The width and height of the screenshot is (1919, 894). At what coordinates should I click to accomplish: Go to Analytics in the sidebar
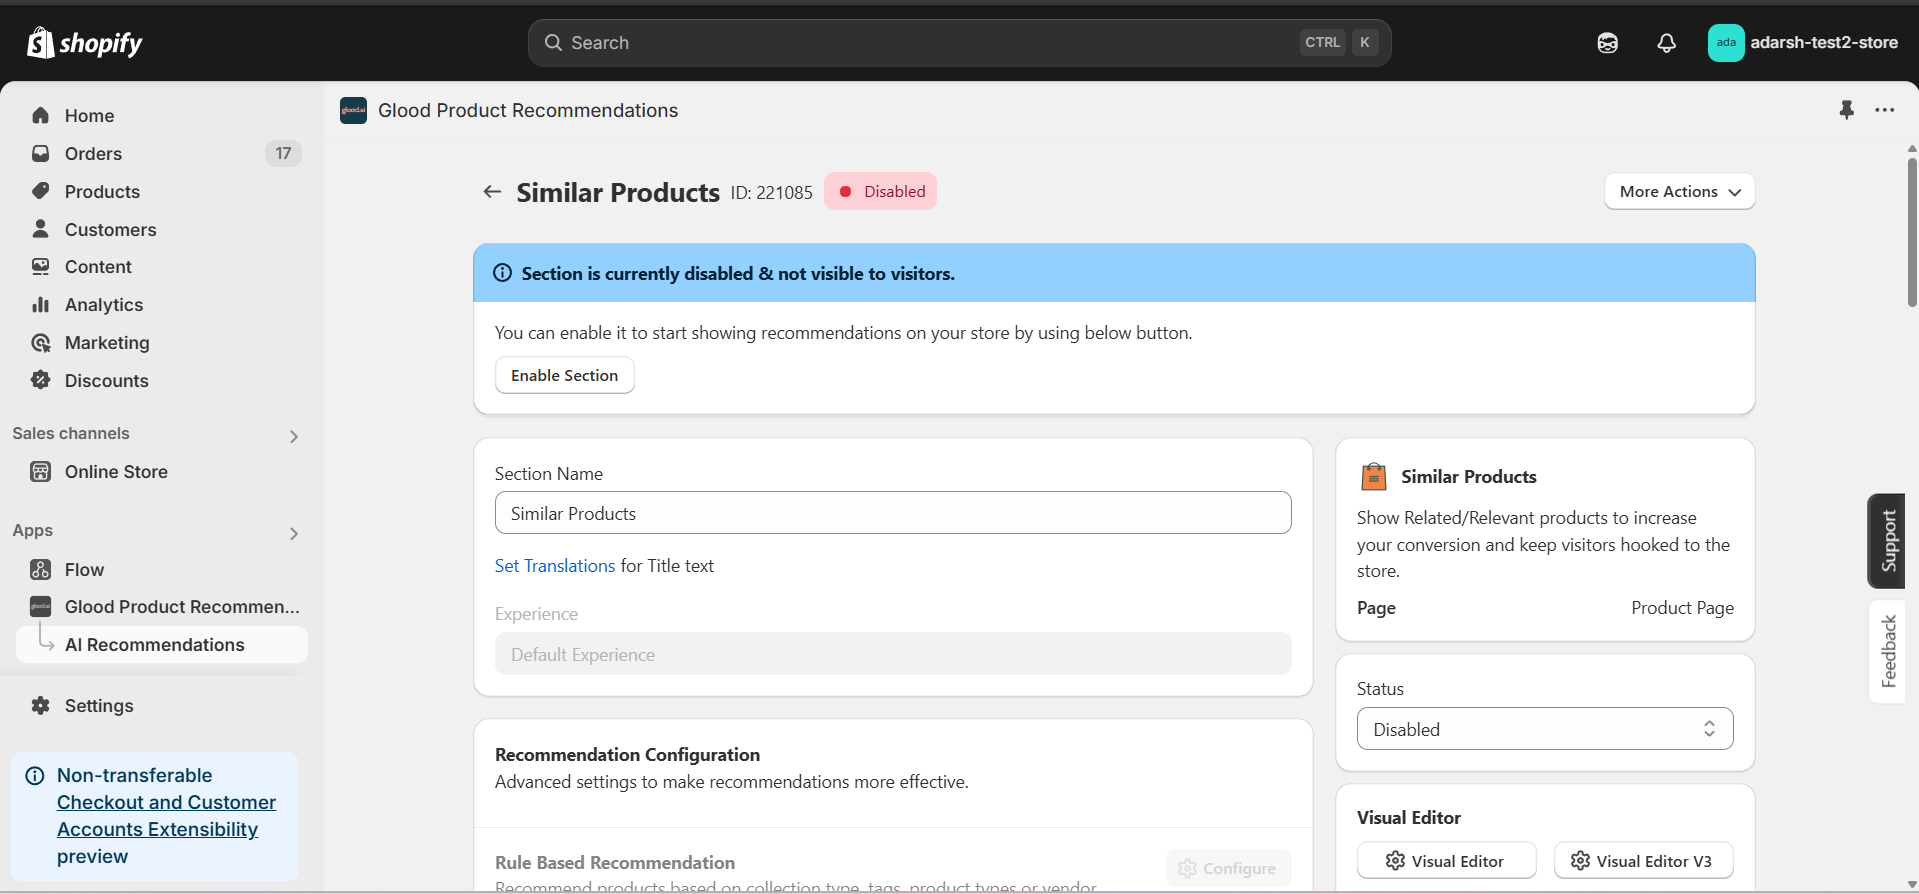coord(104,305)
